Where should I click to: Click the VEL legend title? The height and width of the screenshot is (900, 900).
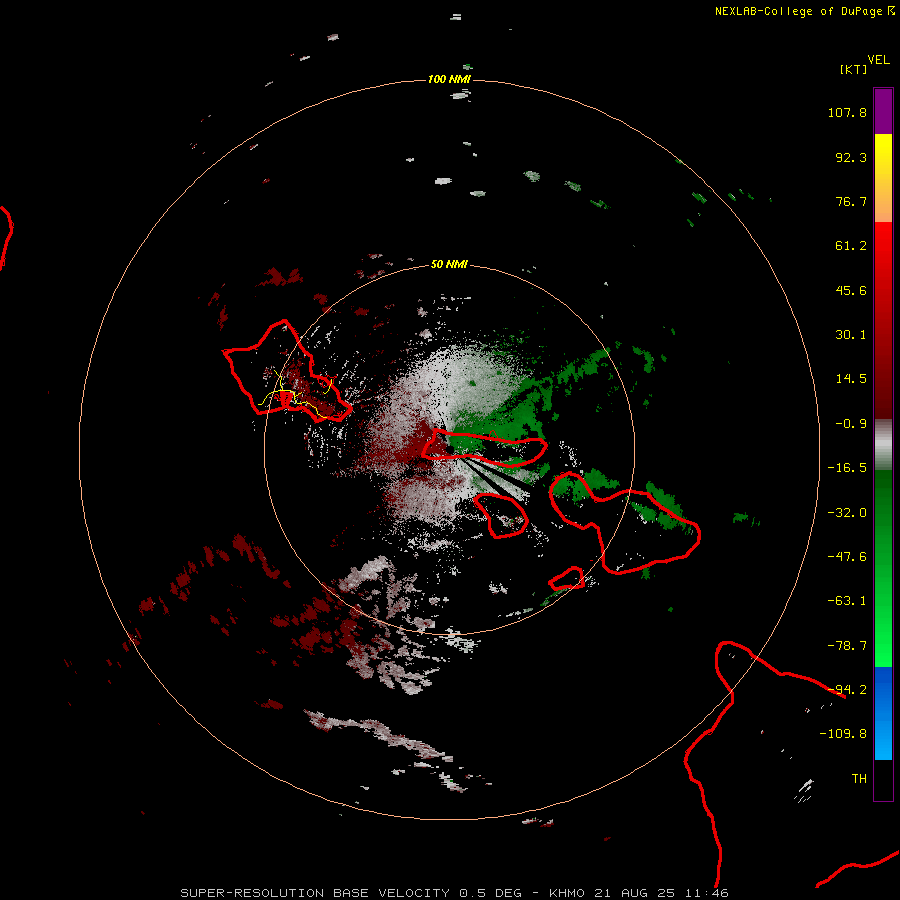[878, 60]
